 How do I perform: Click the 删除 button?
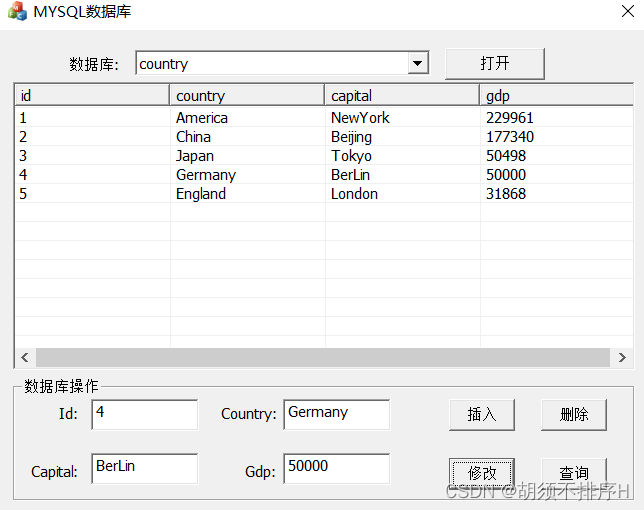(x=574, y=414)
